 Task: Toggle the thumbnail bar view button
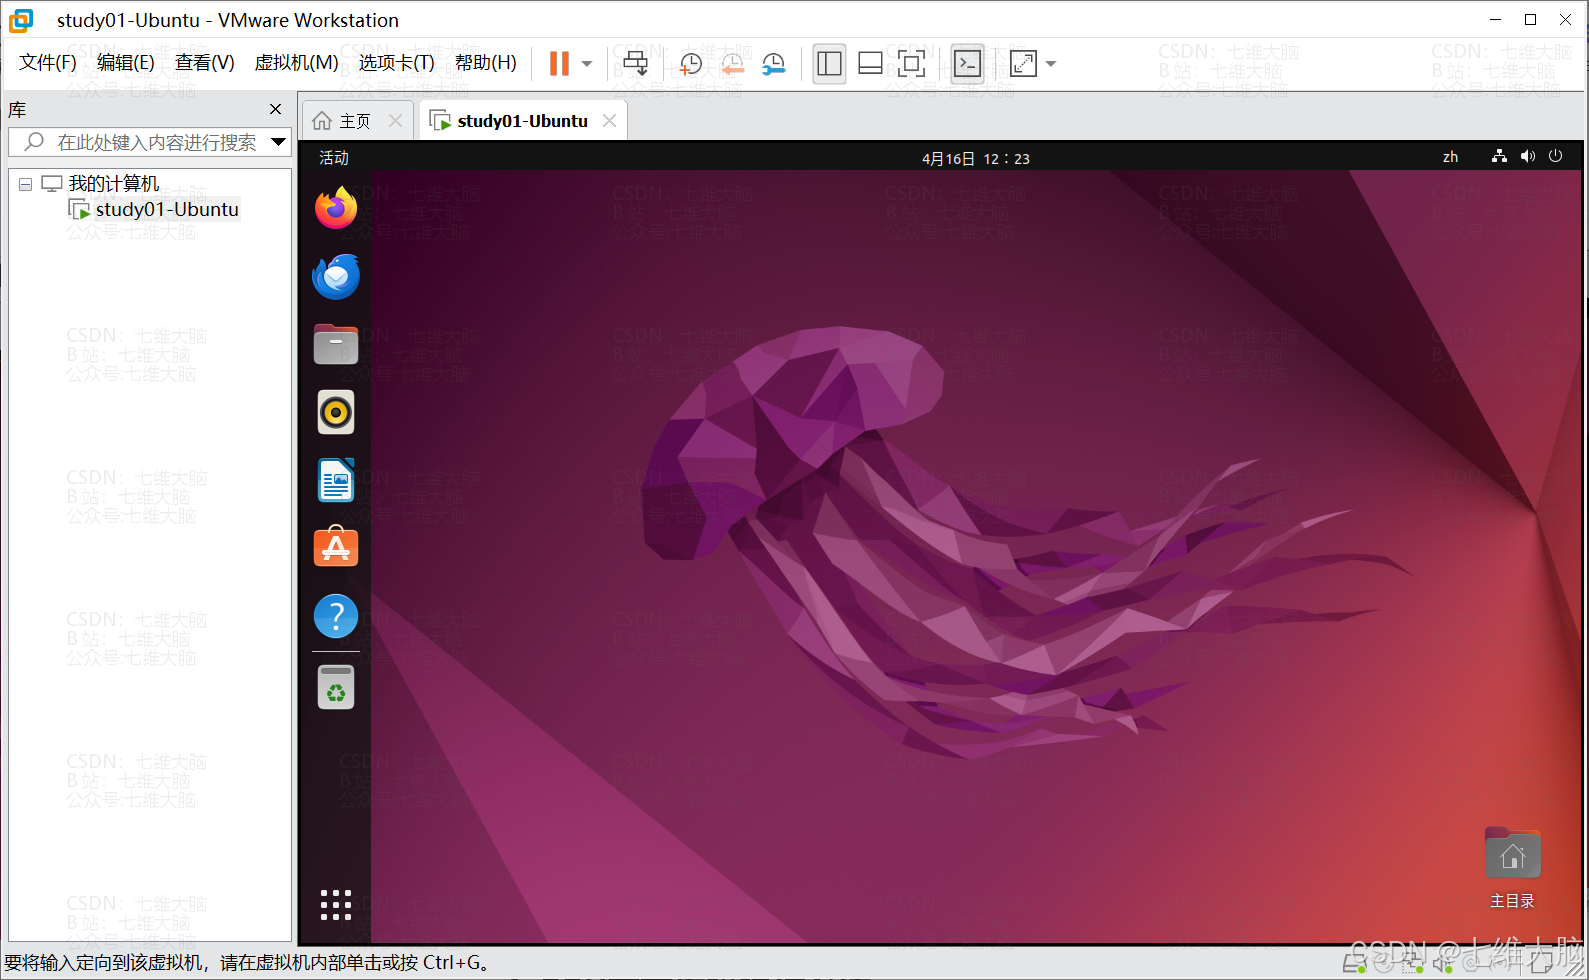point(870,64)
